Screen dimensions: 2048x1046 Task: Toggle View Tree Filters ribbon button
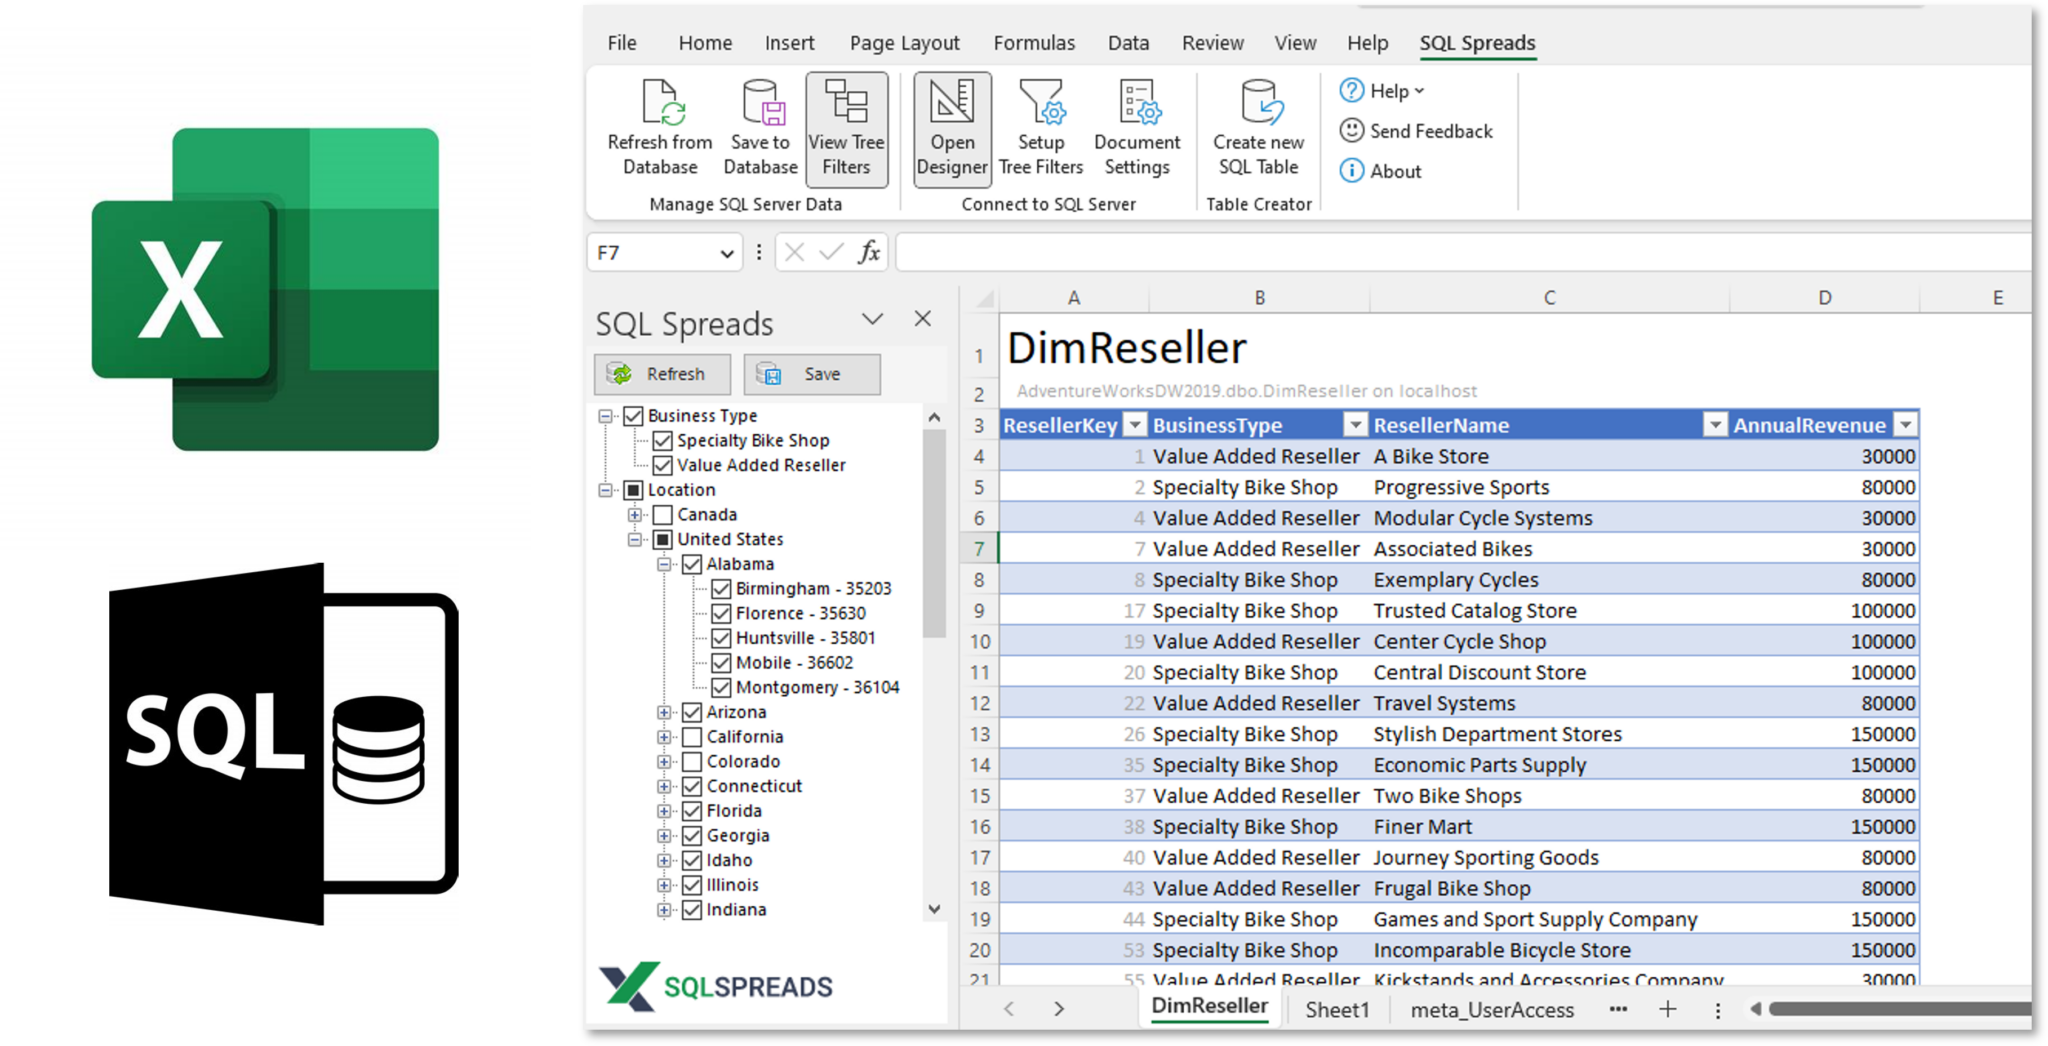pos(846,128)
